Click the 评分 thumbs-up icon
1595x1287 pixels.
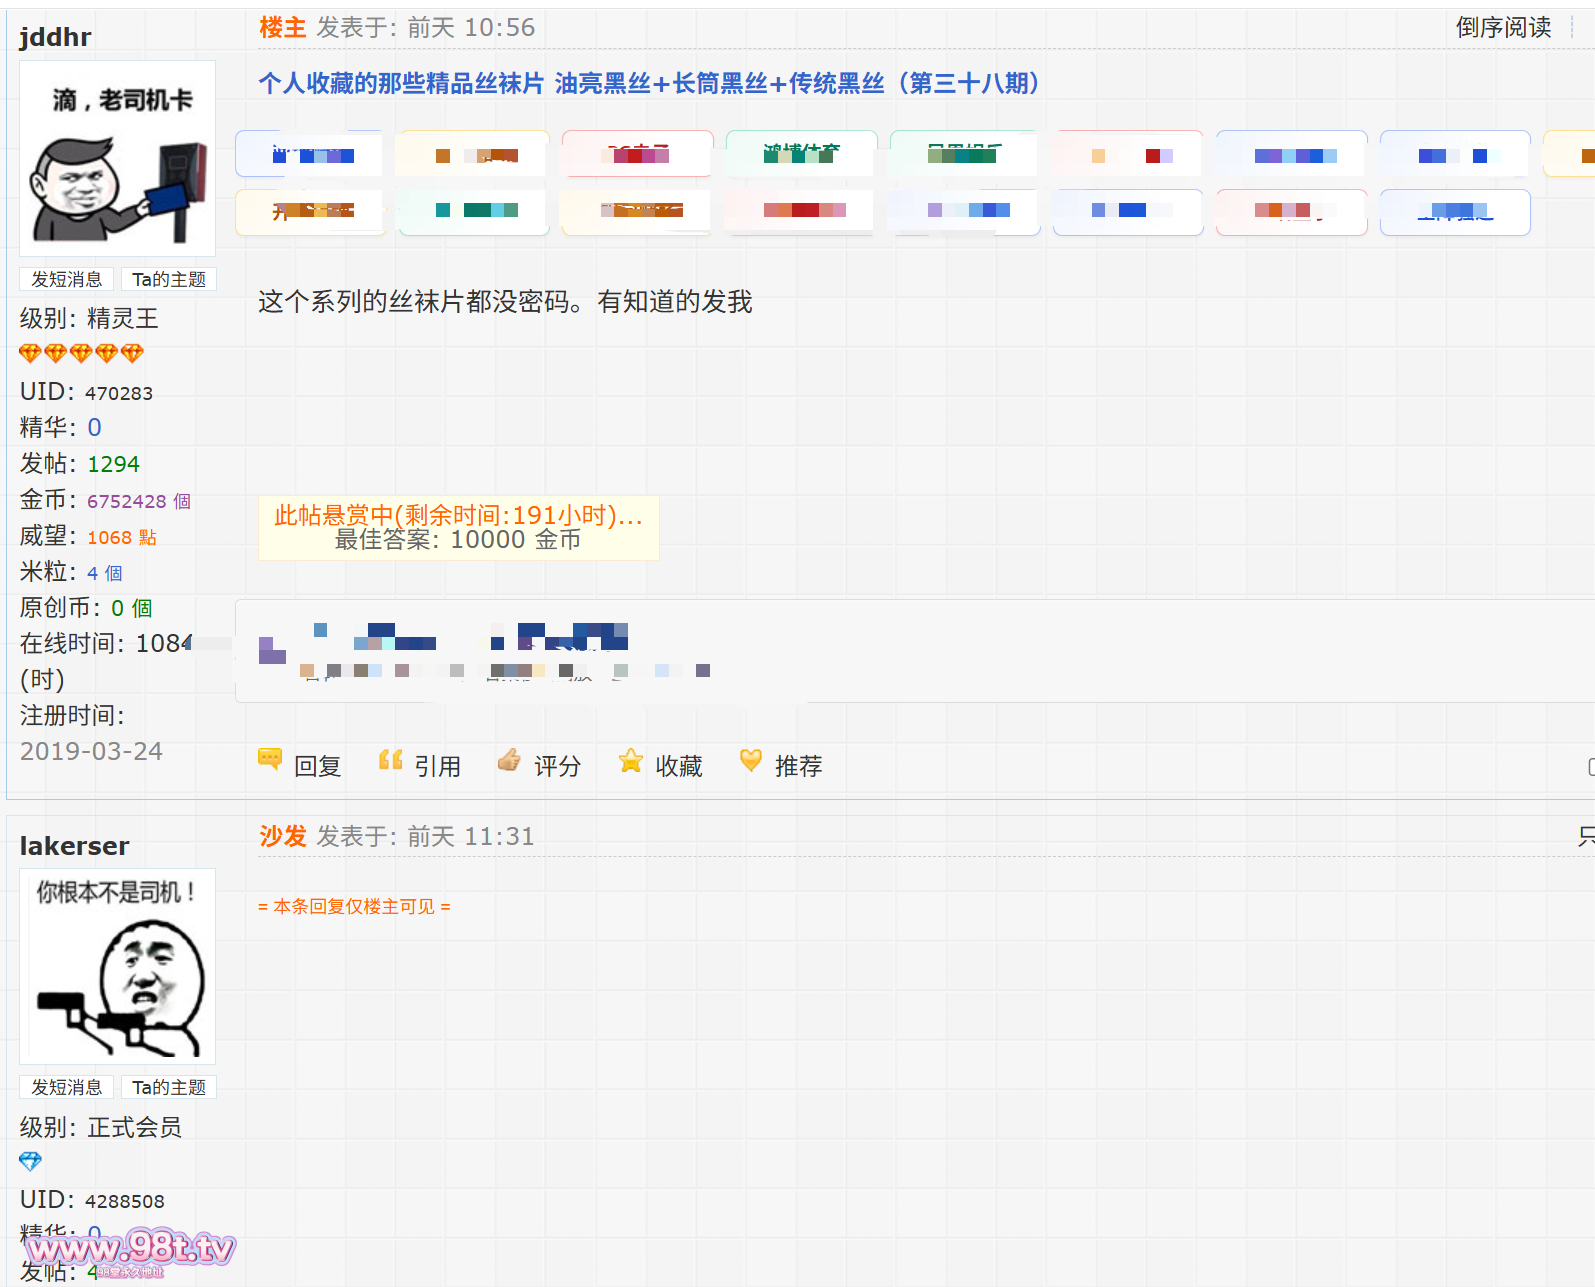509,761
